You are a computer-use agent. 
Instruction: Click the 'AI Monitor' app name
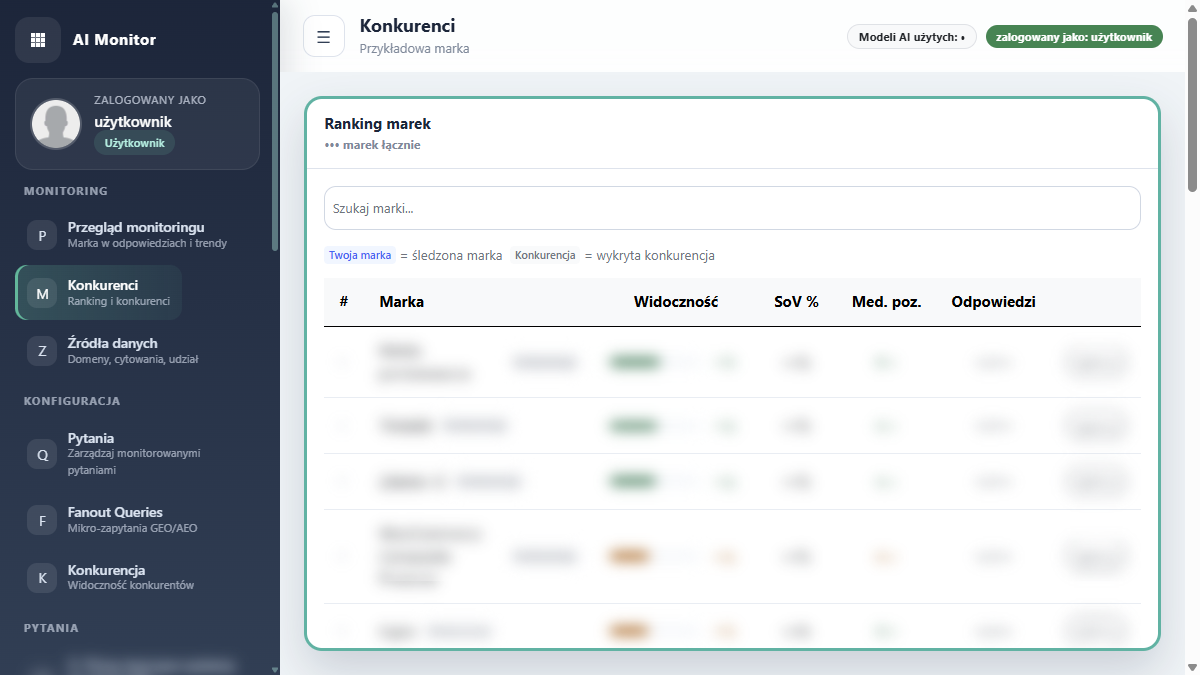coord(114,40)
